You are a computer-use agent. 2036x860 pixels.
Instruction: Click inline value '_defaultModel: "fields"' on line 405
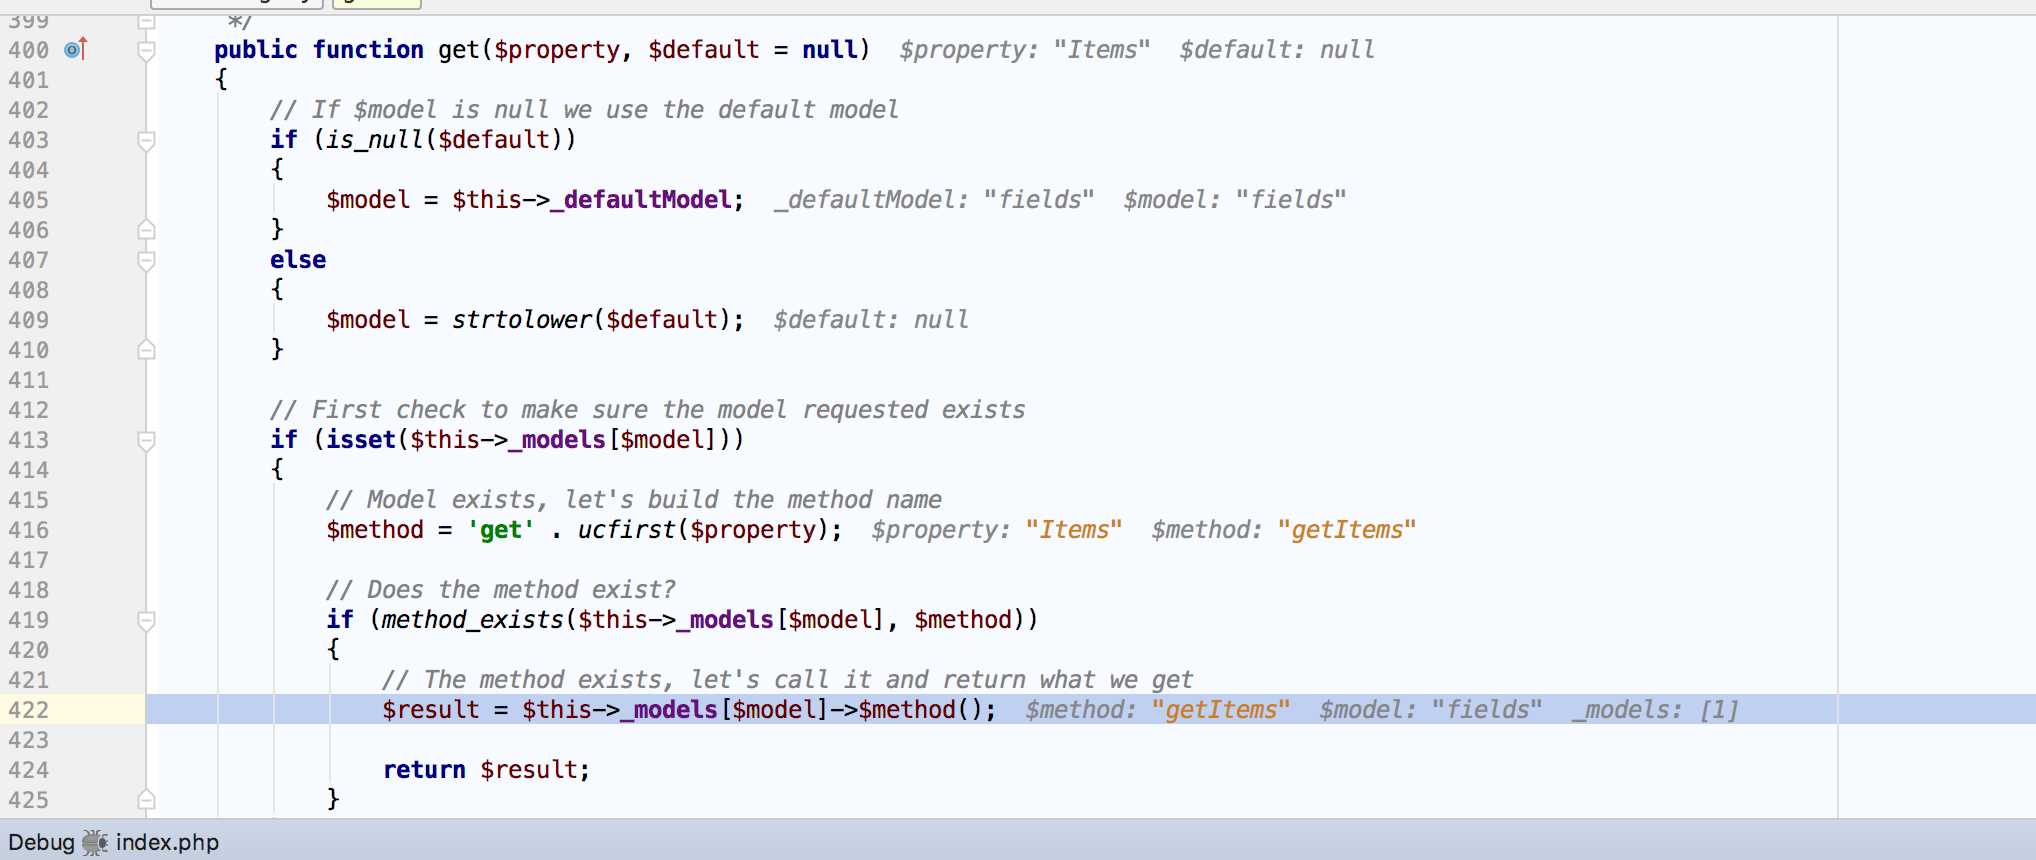coord(934,200)
